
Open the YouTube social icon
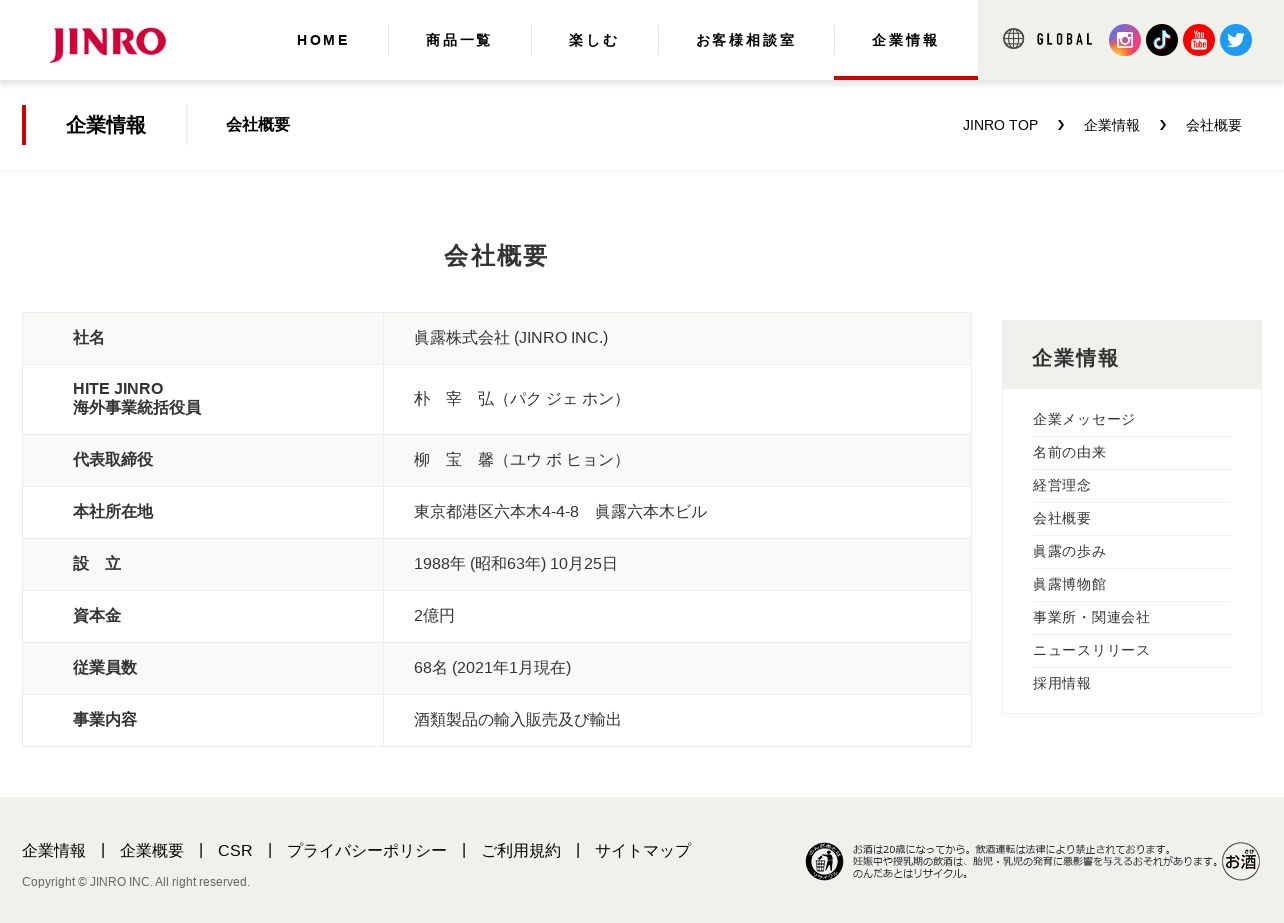click(x=1199, y=40)
